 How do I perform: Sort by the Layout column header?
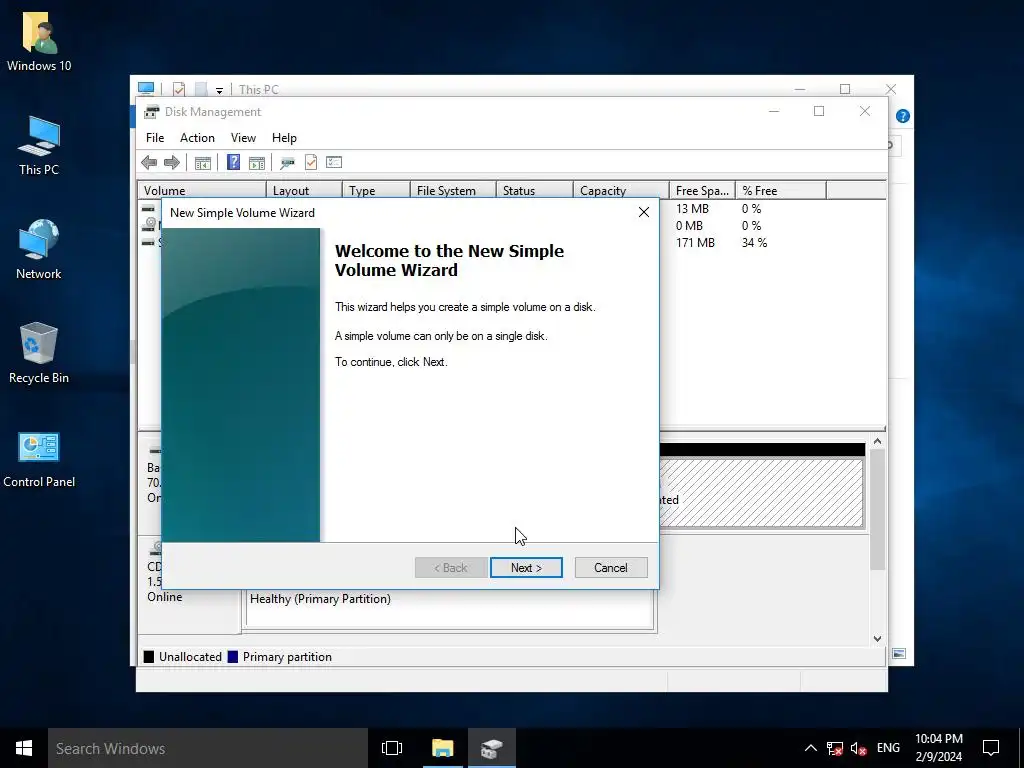click(x=304, y=191)
